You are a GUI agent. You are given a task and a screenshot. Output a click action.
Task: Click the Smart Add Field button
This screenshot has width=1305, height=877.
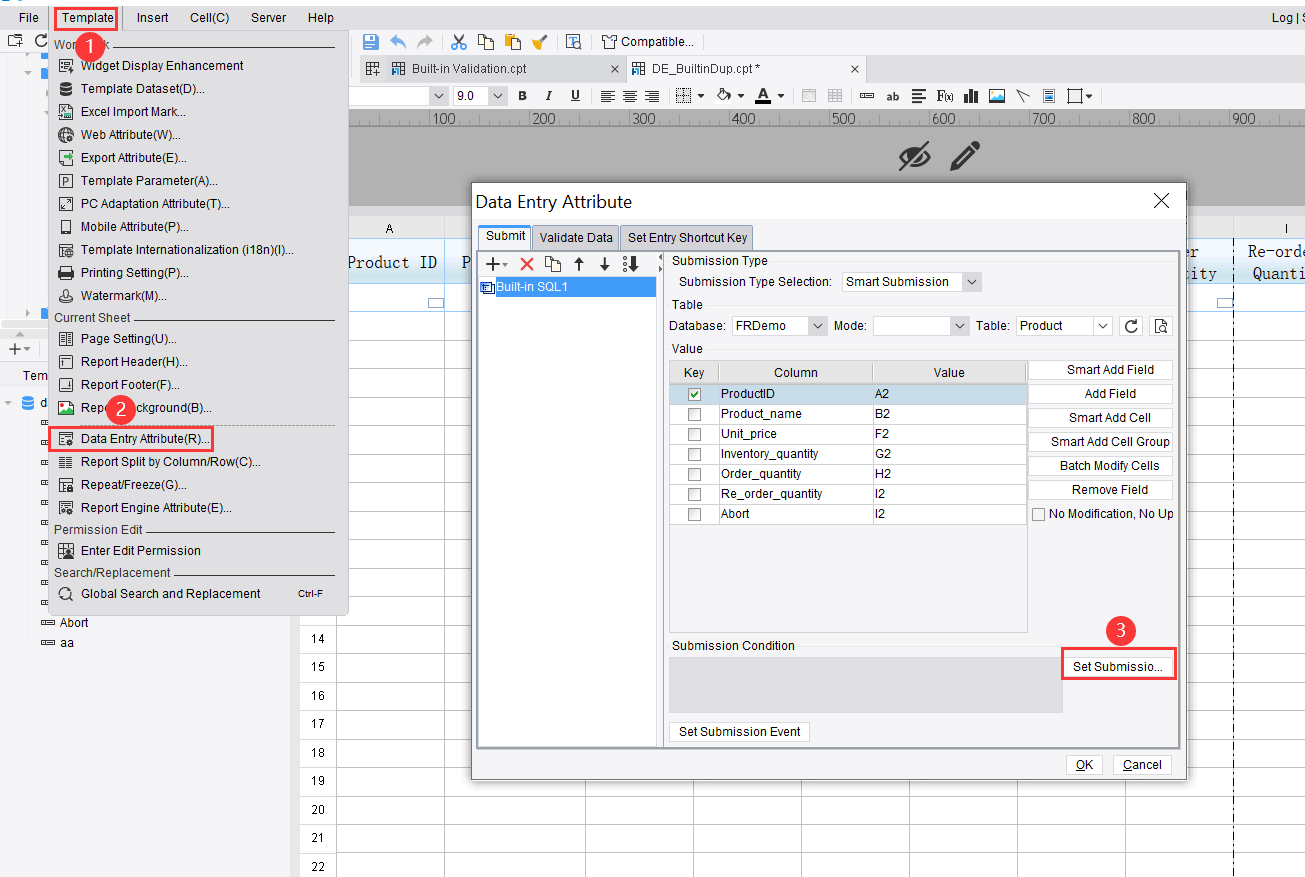click(1100, 369)
